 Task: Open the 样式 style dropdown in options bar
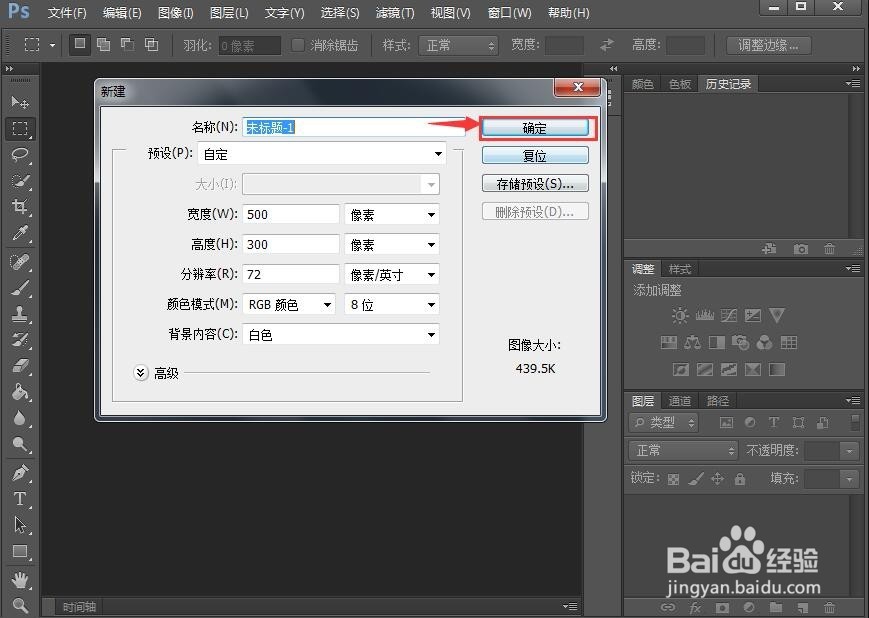tap(458, 45)
